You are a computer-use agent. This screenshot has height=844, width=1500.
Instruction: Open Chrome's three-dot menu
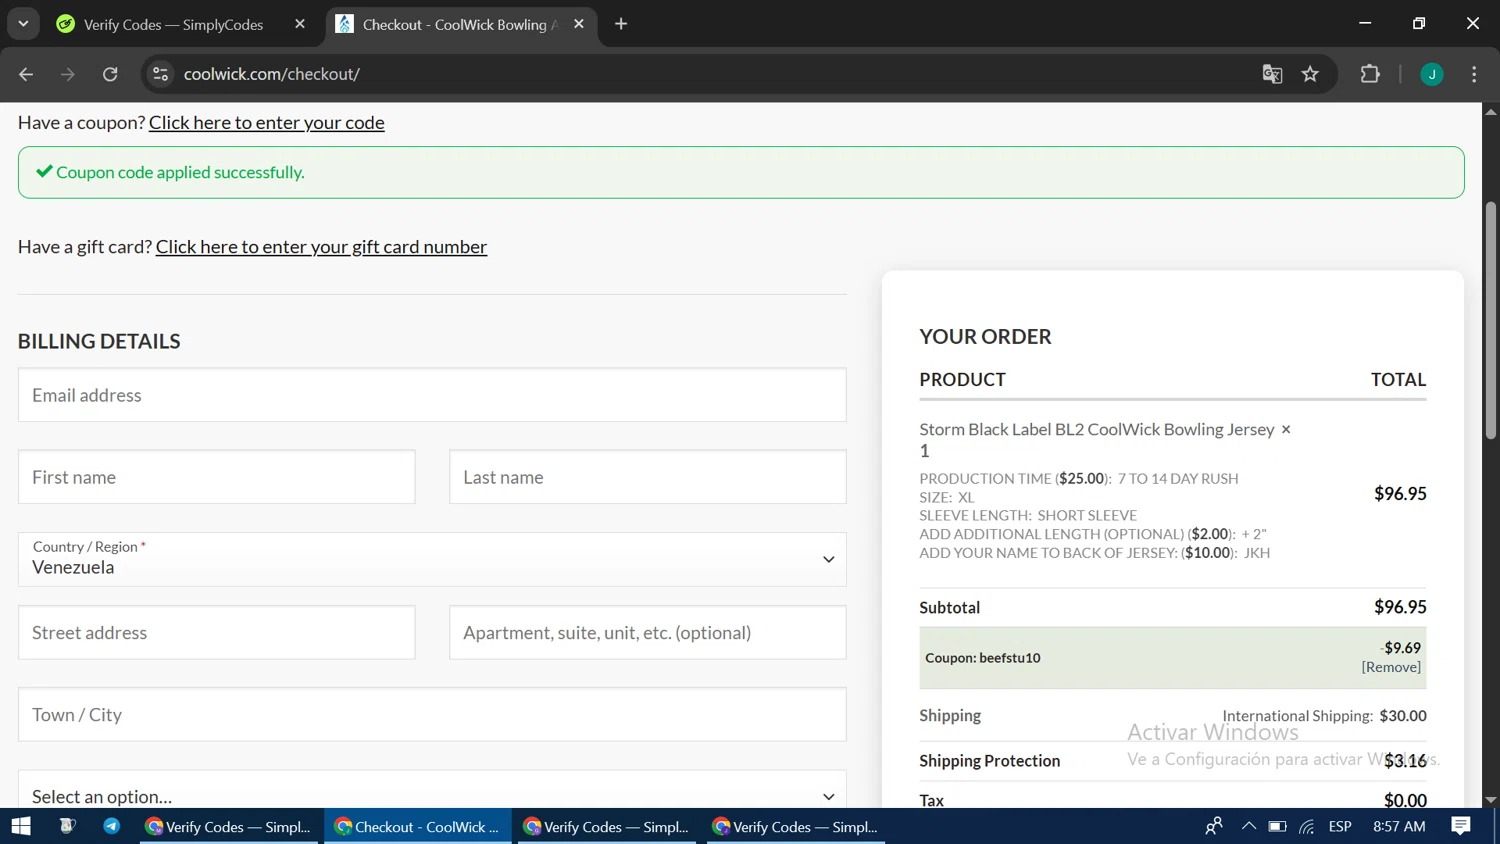pyautogui.click(x=1474, y=74)
